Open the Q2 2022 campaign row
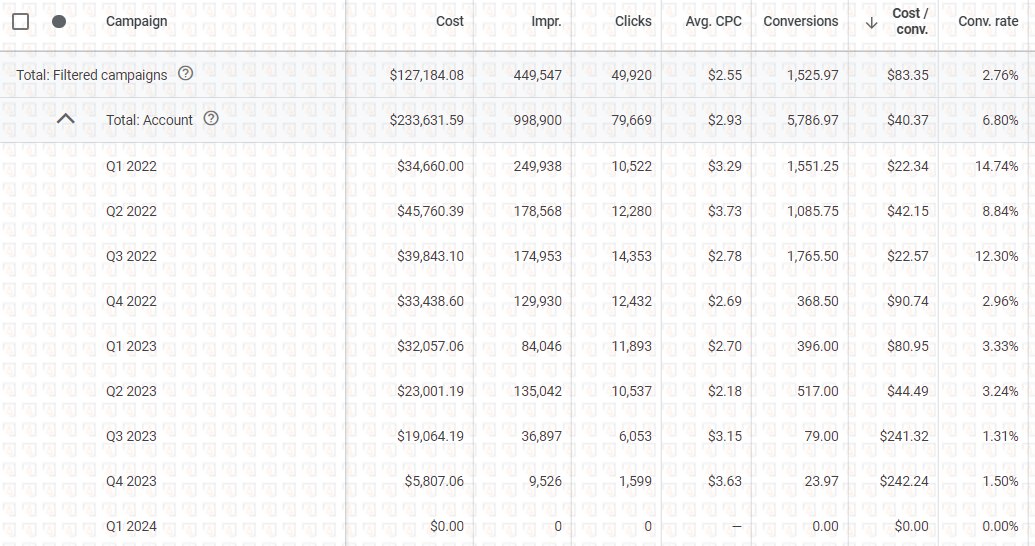Screen dimensions: 1035x546 (131, 211)
